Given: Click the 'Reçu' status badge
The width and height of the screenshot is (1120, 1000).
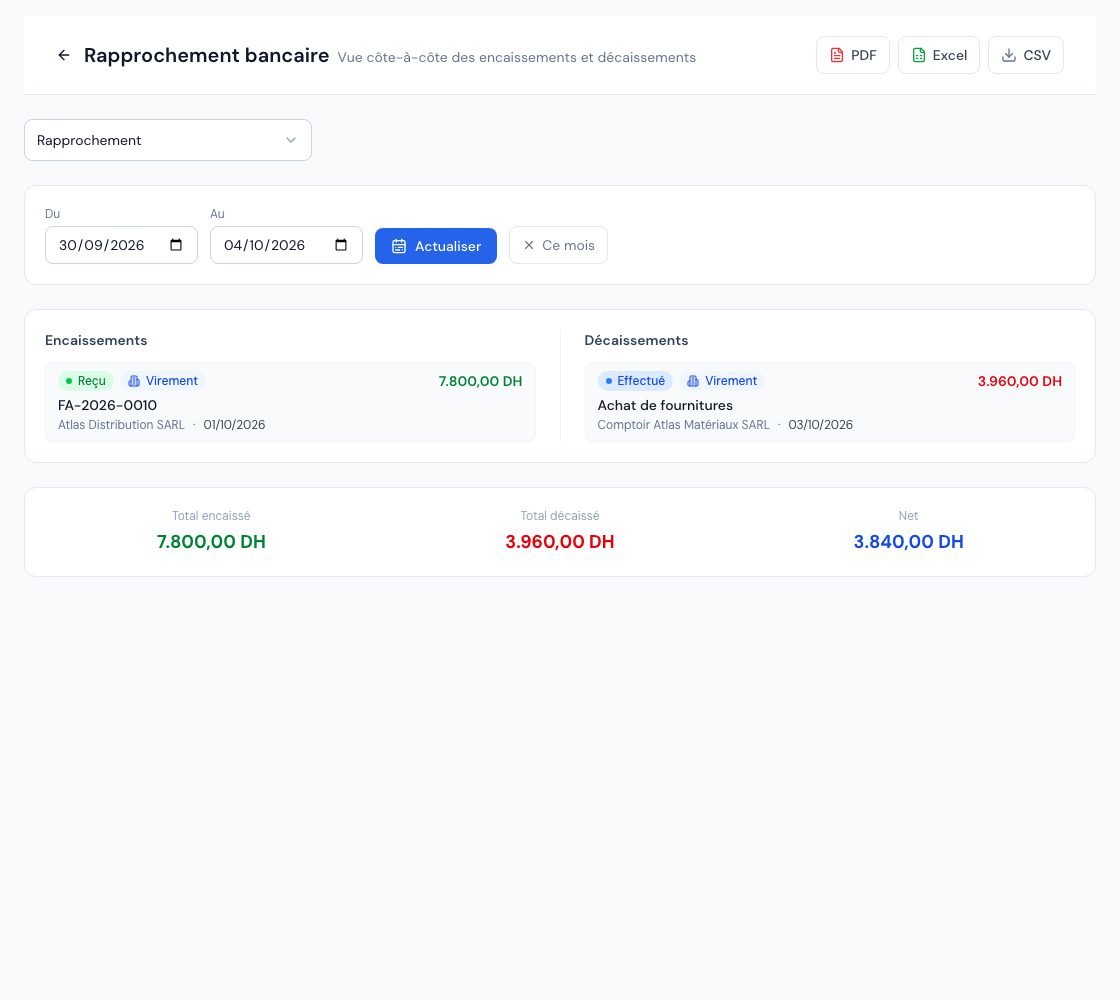Looking at the screenshot, I should (86, 381).
